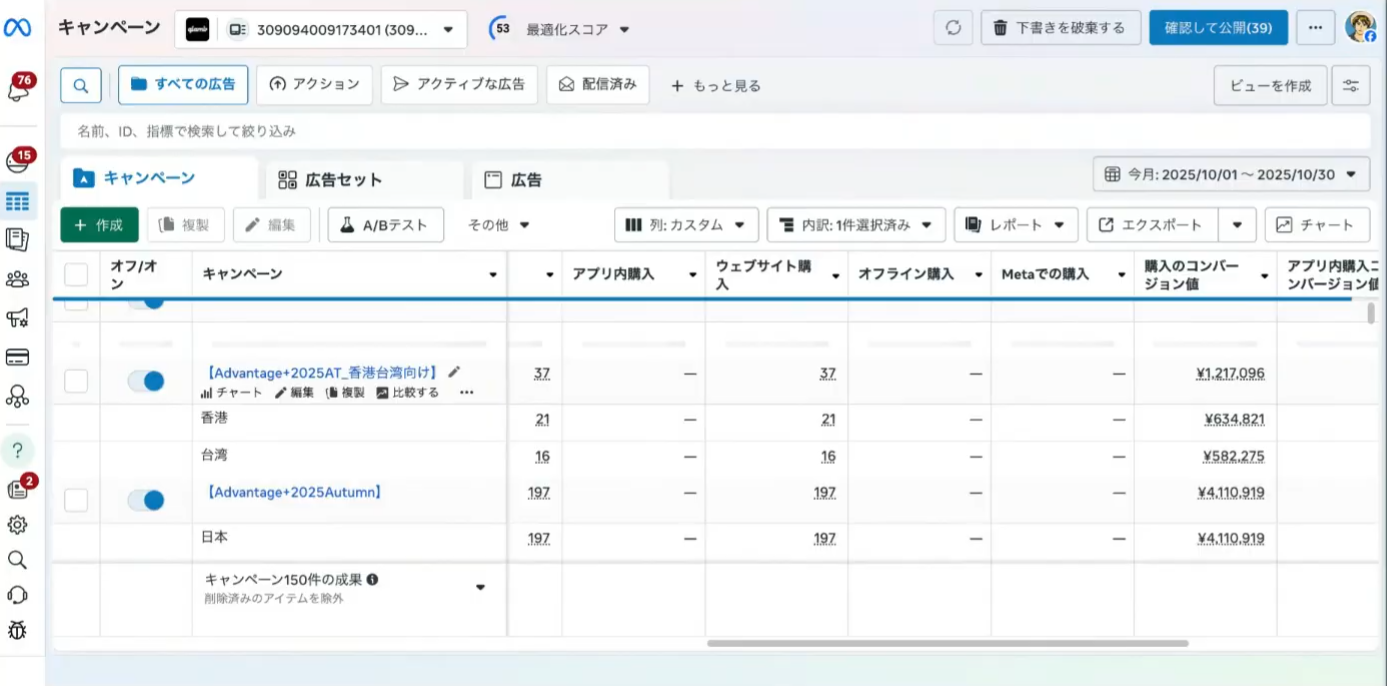The image size is (1387, 686).
Task: Click the green 作成 button
Action: (x=99, y=225)
